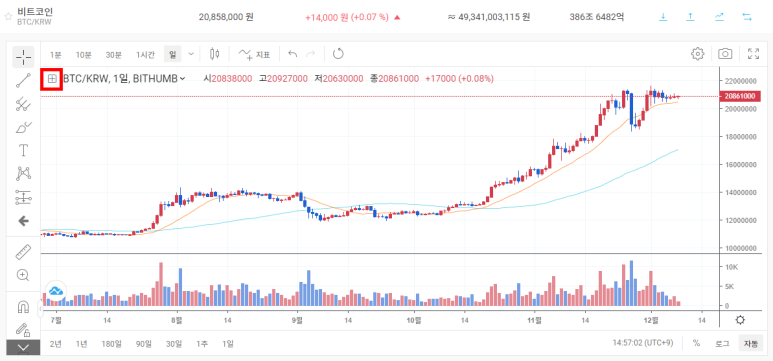
Task: Set the date range to 1주
Action: click(202, 344)
